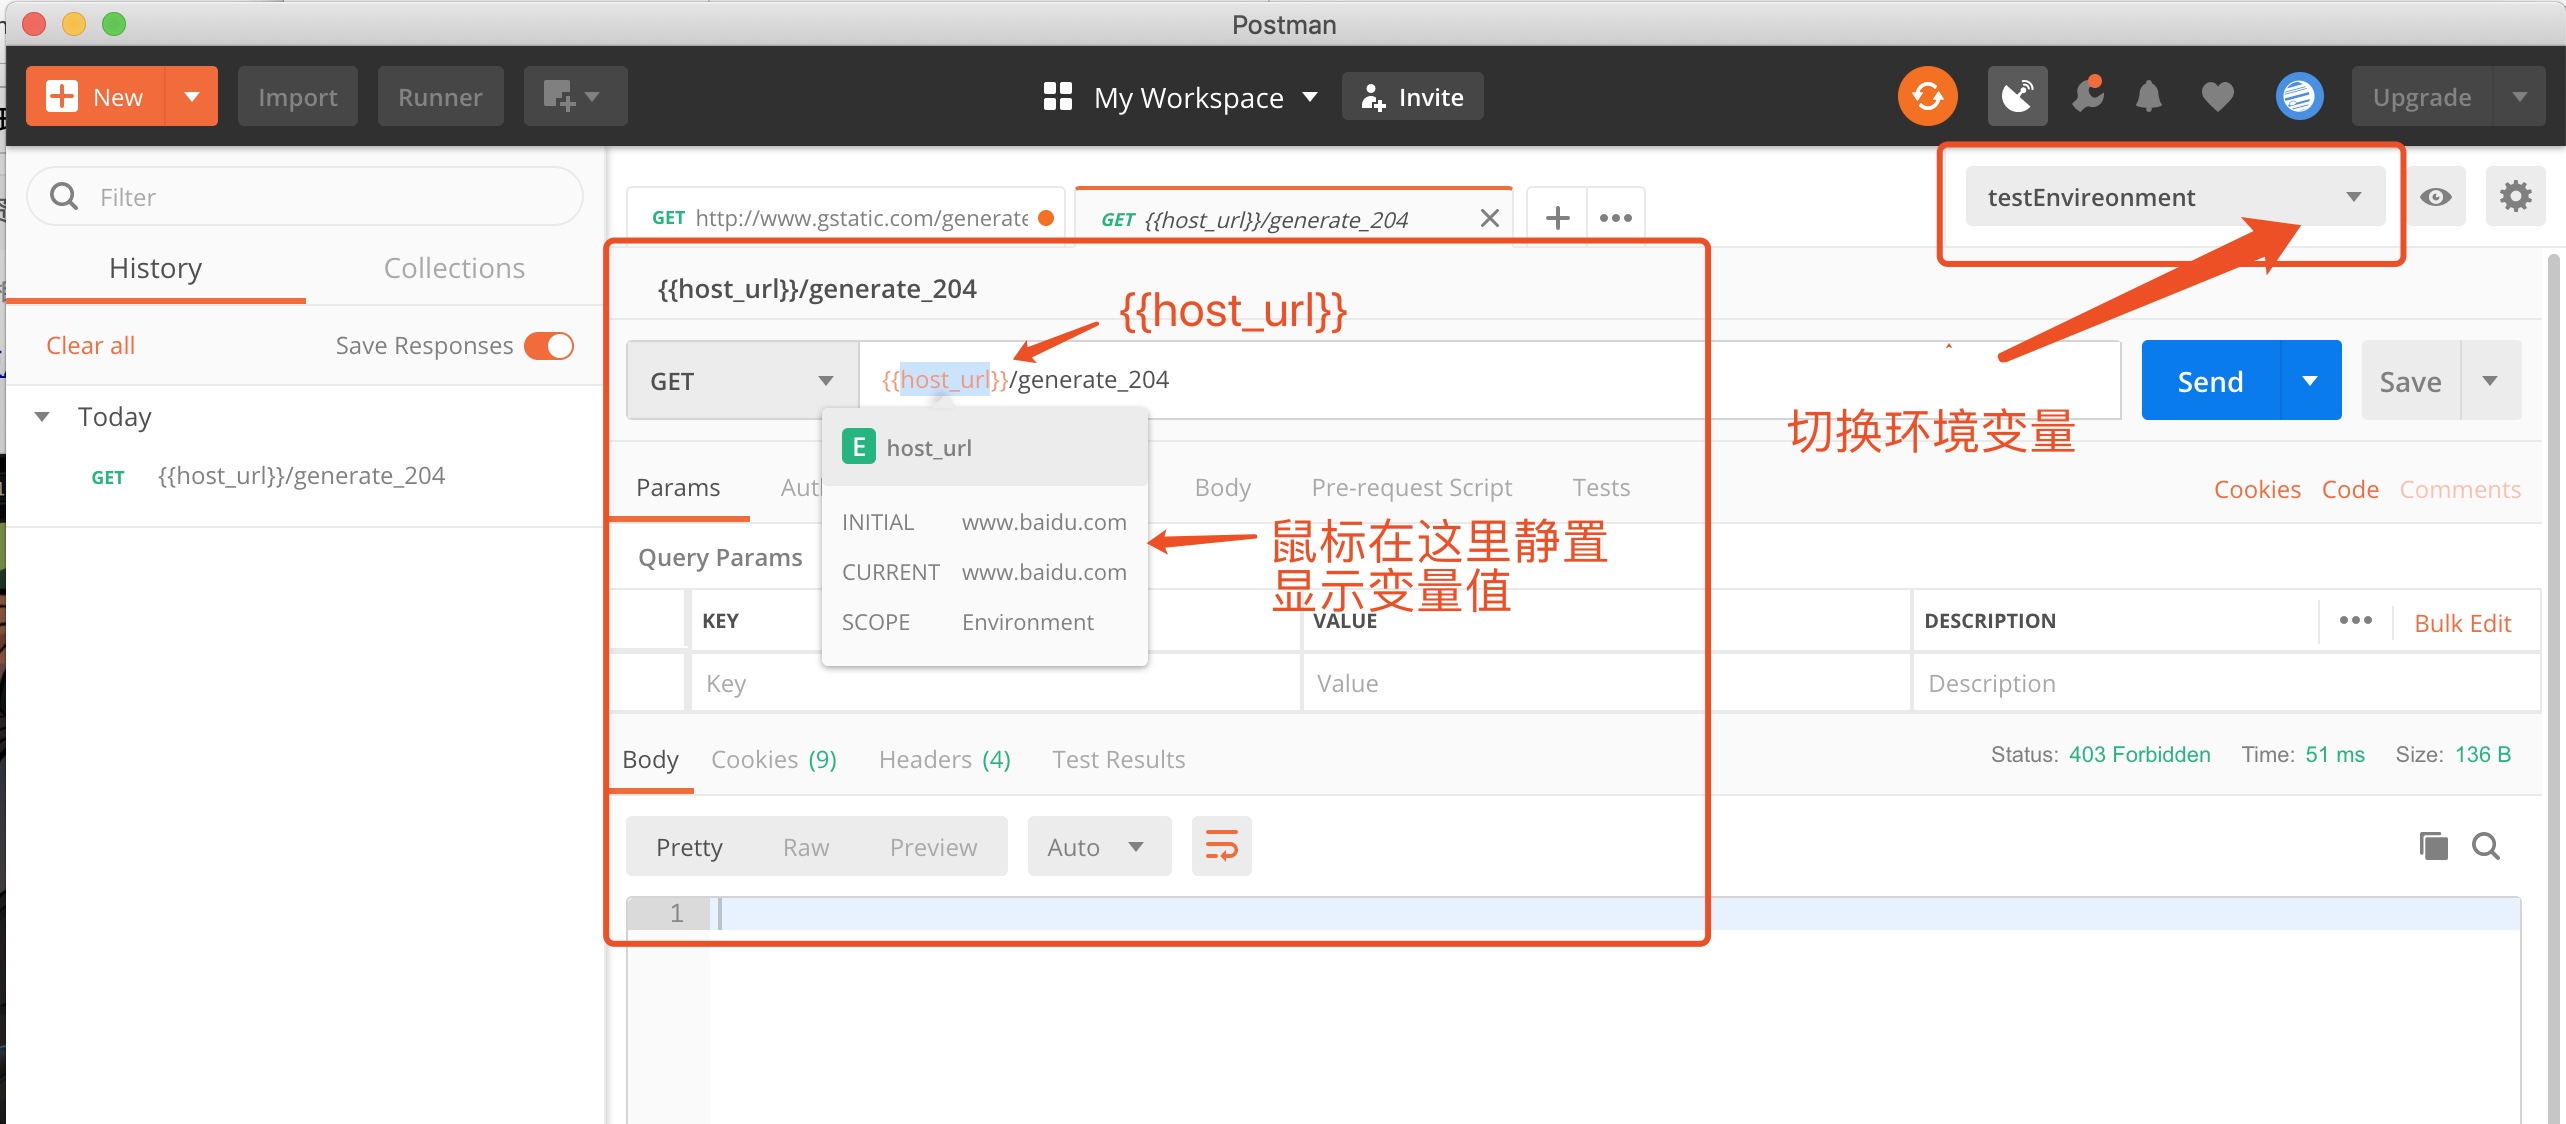This screenshot has width=2566, height=1124.
Task: Select the Pre-request Script tab
Action: pos(1411,487)
